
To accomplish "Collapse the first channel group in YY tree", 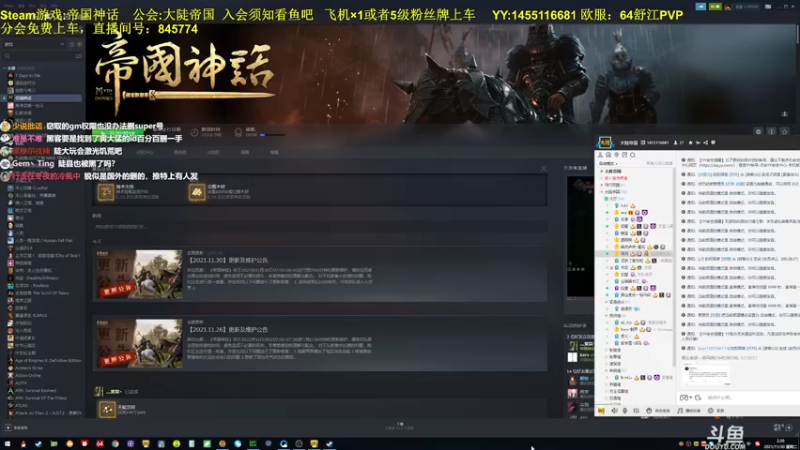I will tap(602, 171).
